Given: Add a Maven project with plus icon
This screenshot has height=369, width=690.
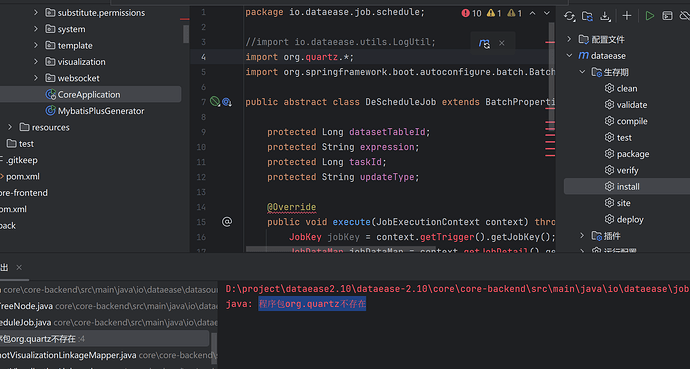Looking at the screenshot, I should pos(627,16).
